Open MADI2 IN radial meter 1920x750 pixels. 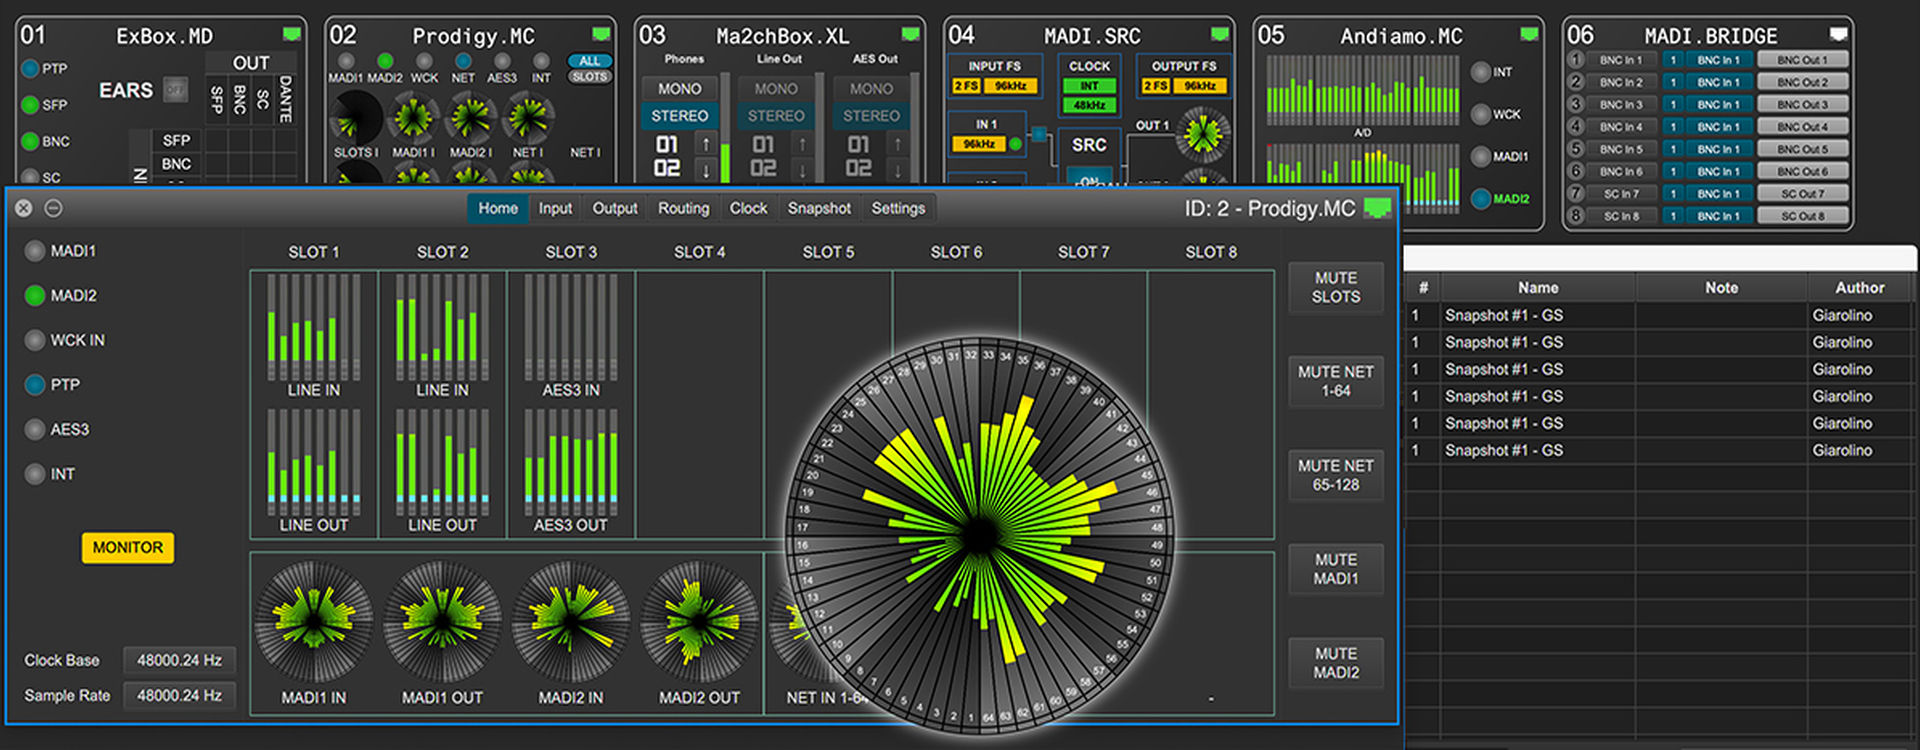coord(570,621)
